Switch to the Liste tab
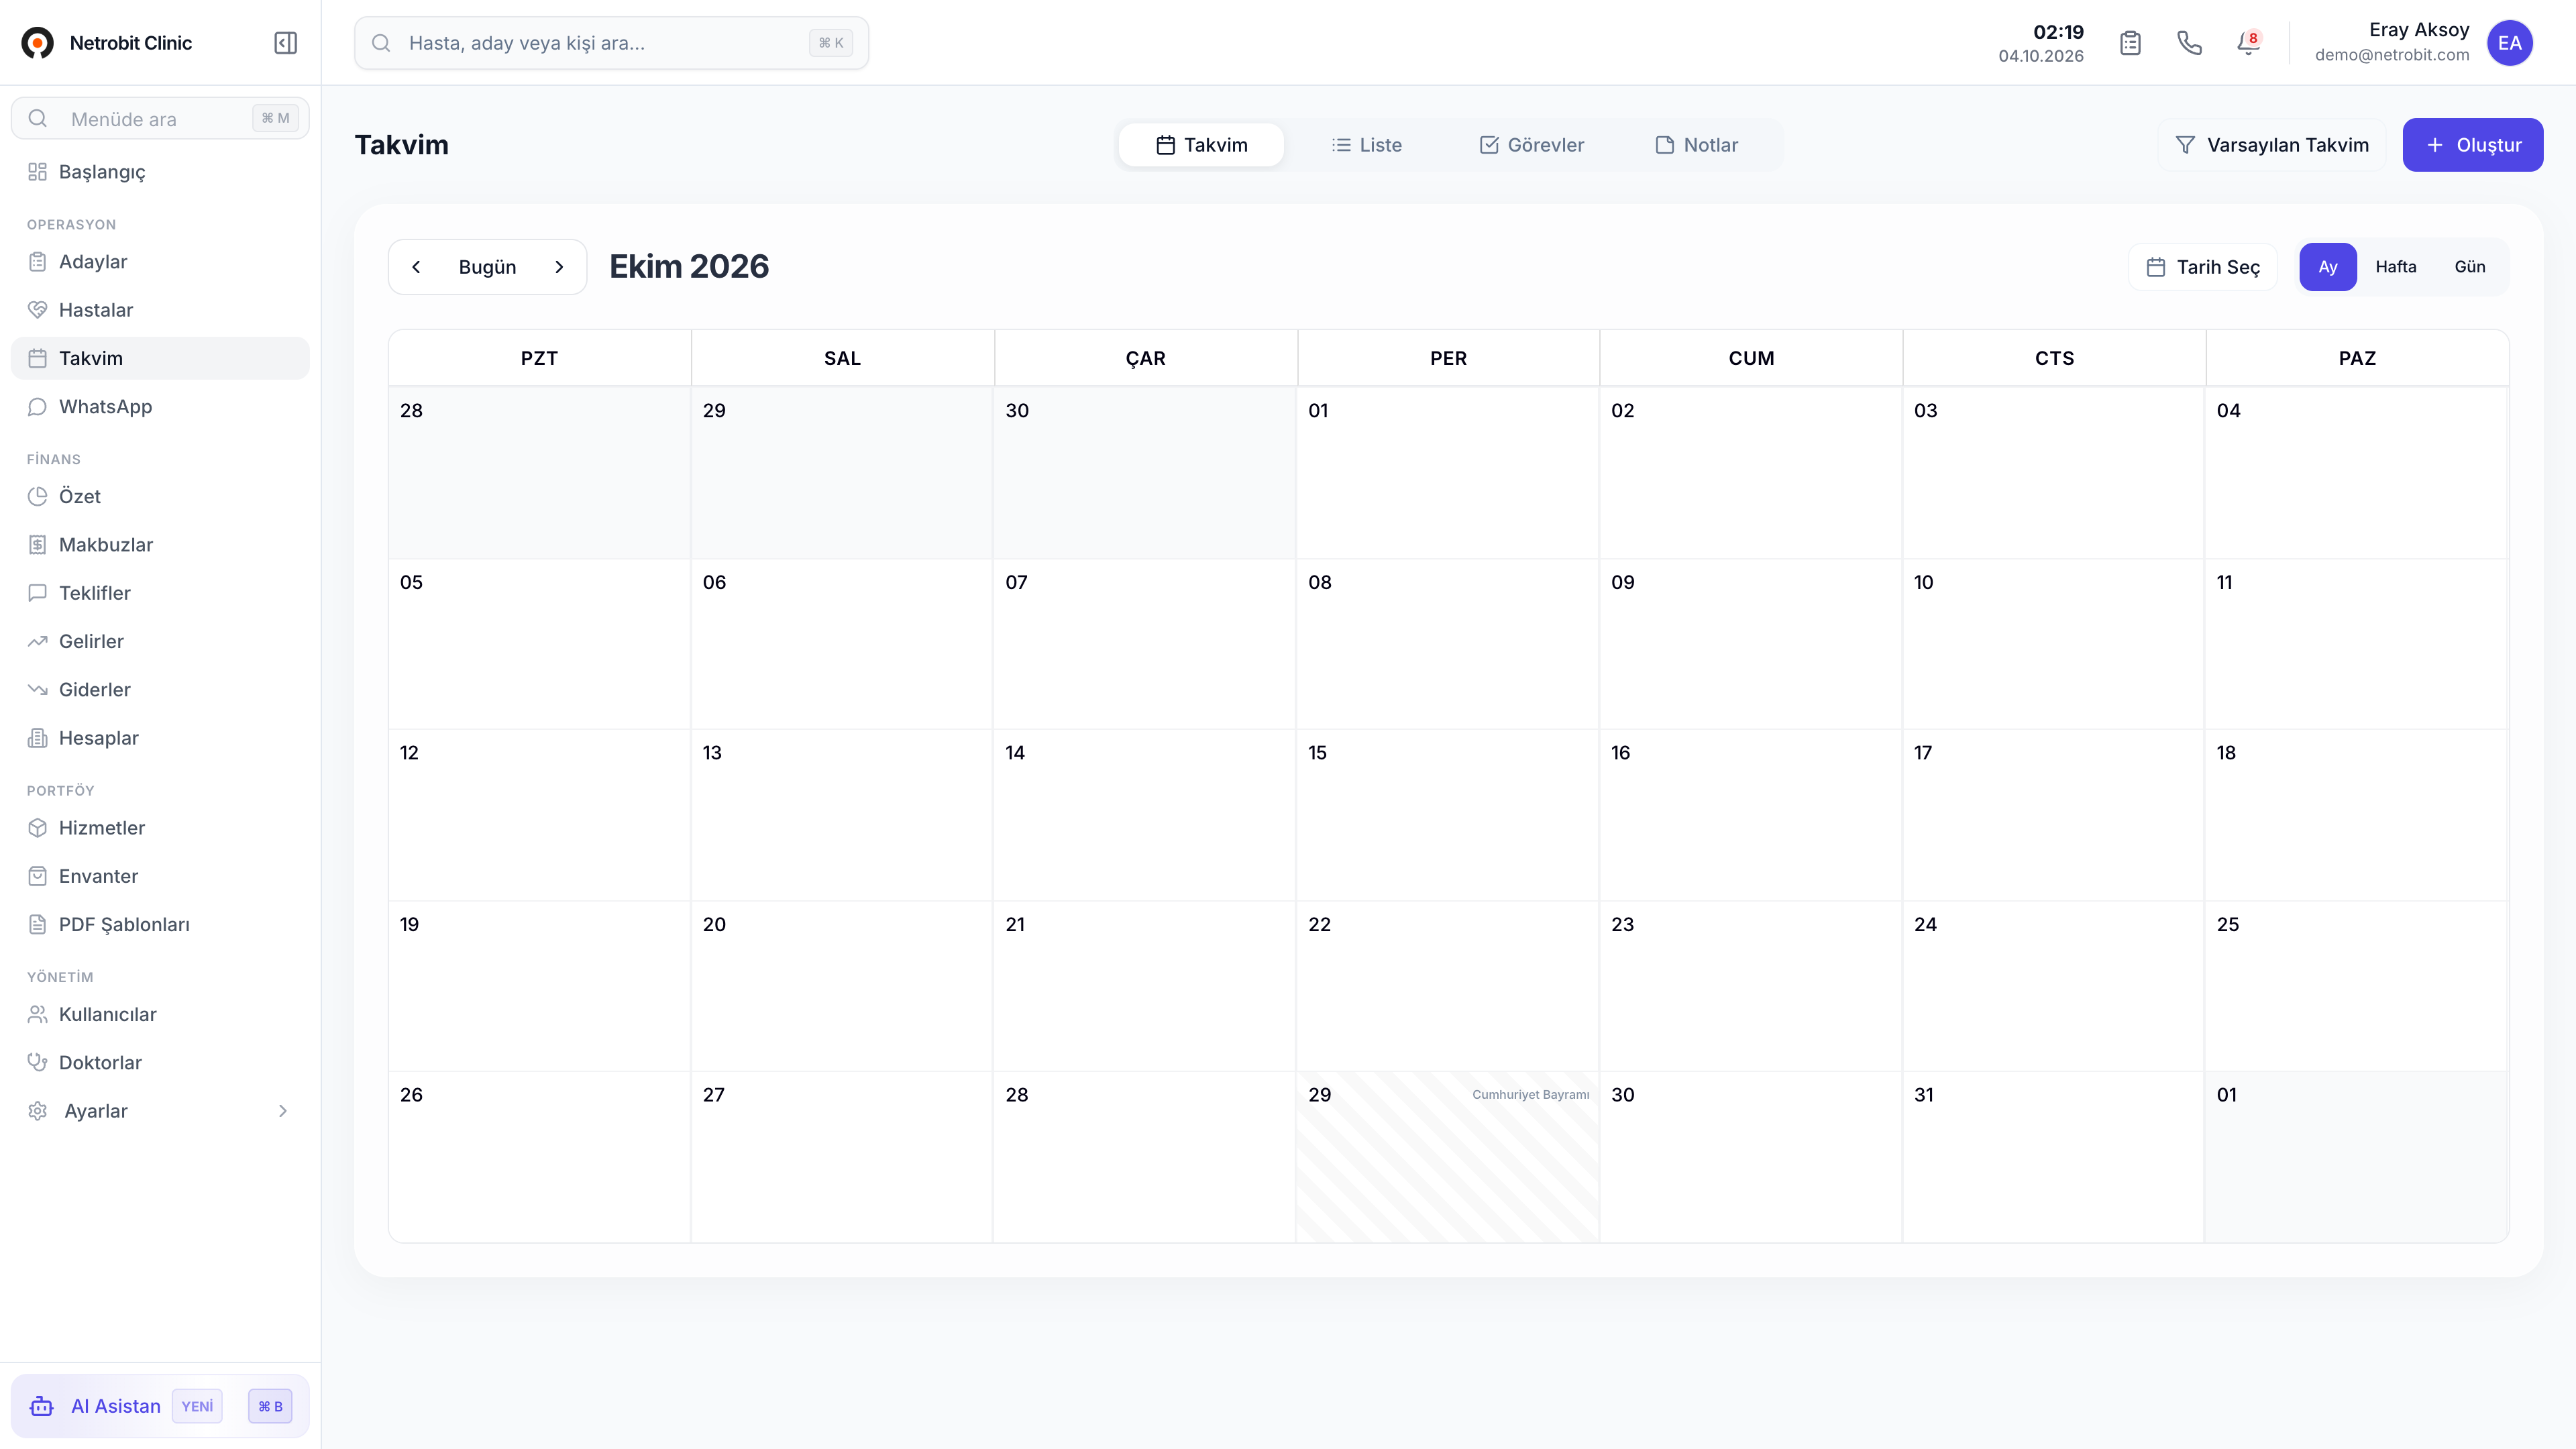 [x=1366, y=145]
